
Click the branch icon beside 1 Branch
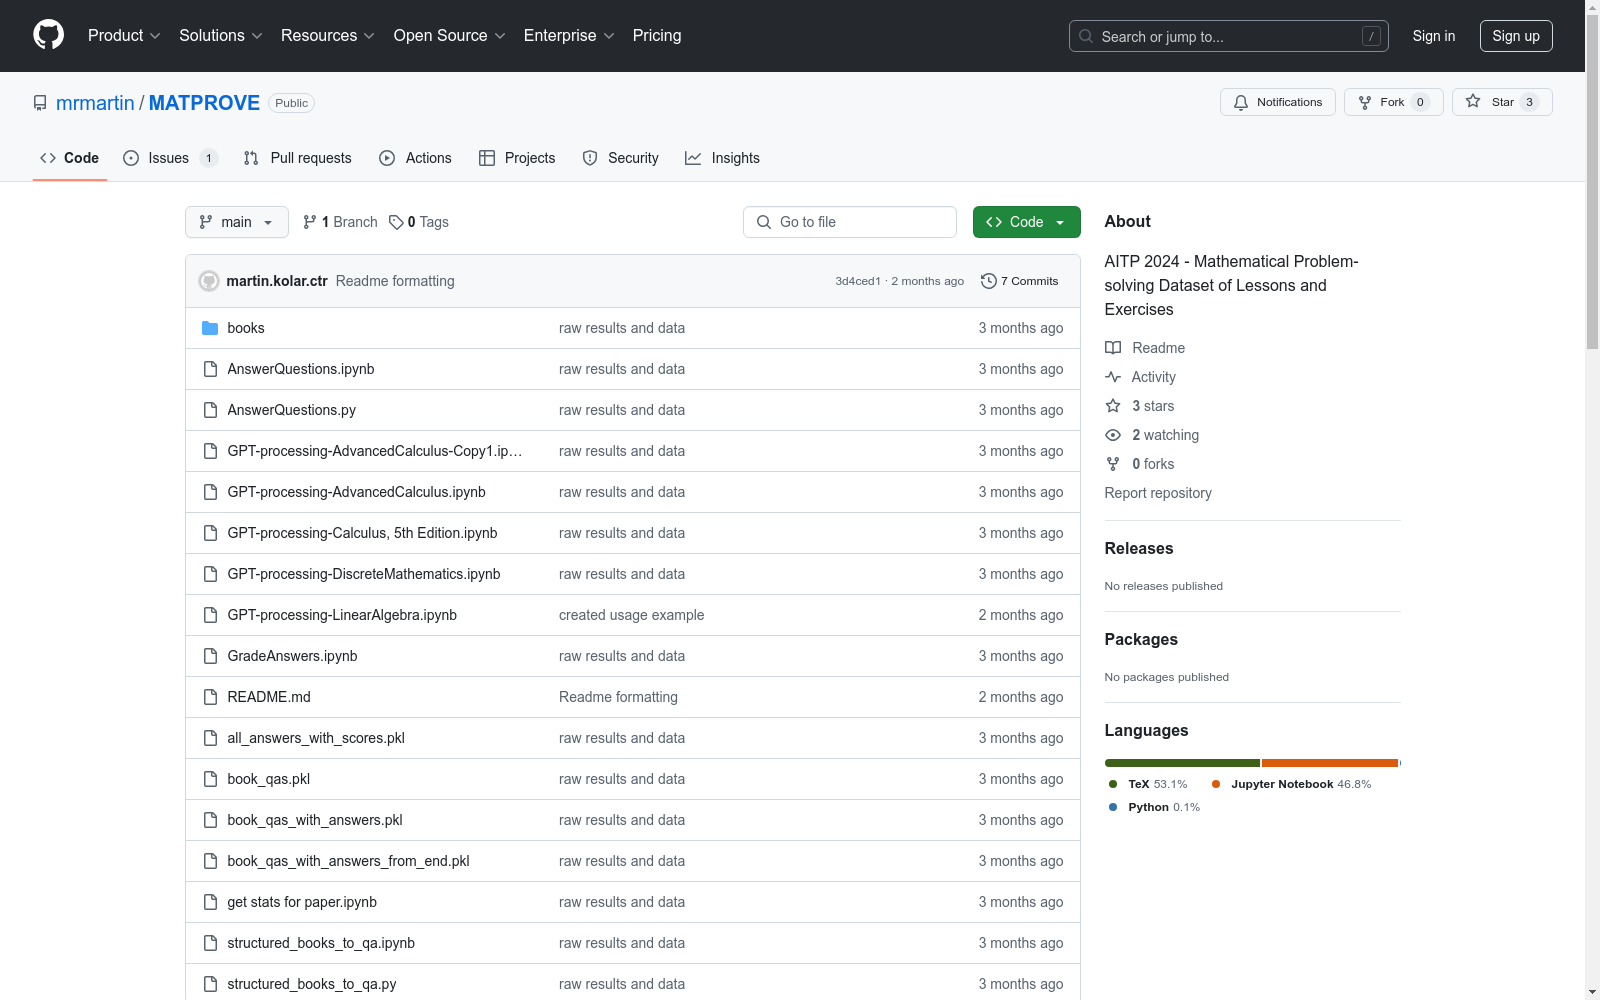point(310,222)
